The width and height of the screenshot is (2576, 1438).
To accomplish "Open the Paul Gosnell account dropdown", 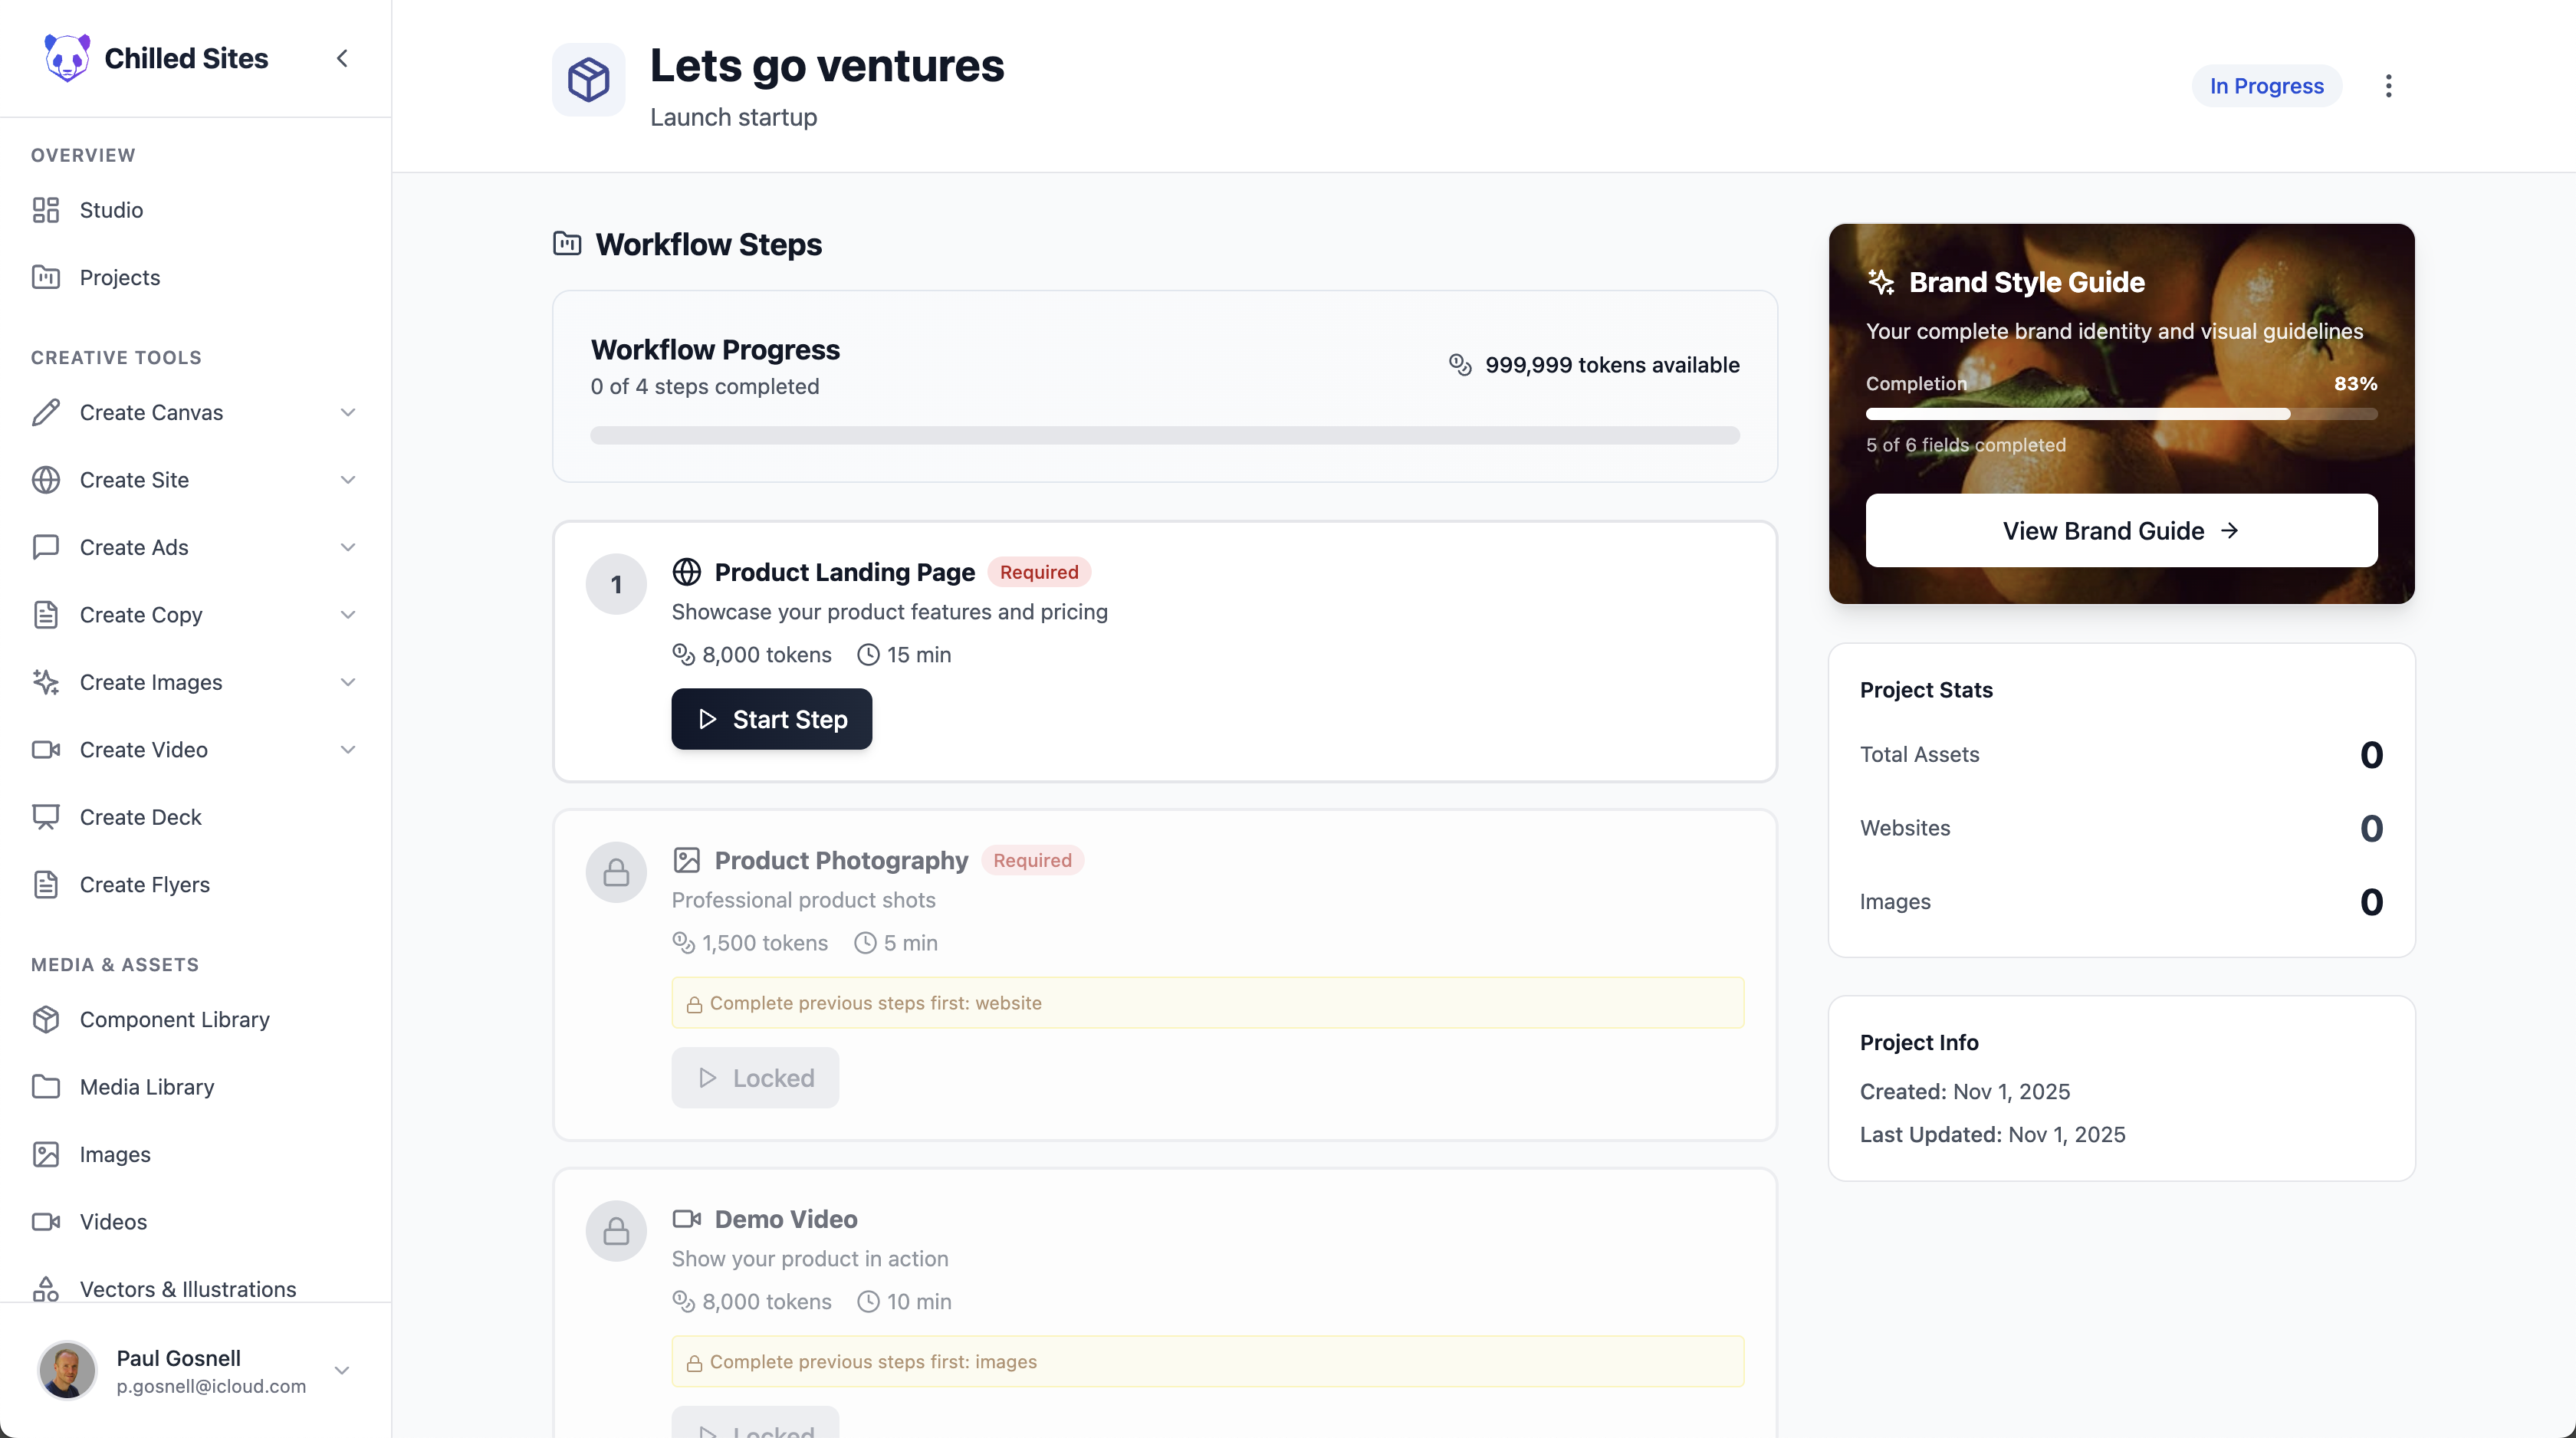I will point(342,1370).
